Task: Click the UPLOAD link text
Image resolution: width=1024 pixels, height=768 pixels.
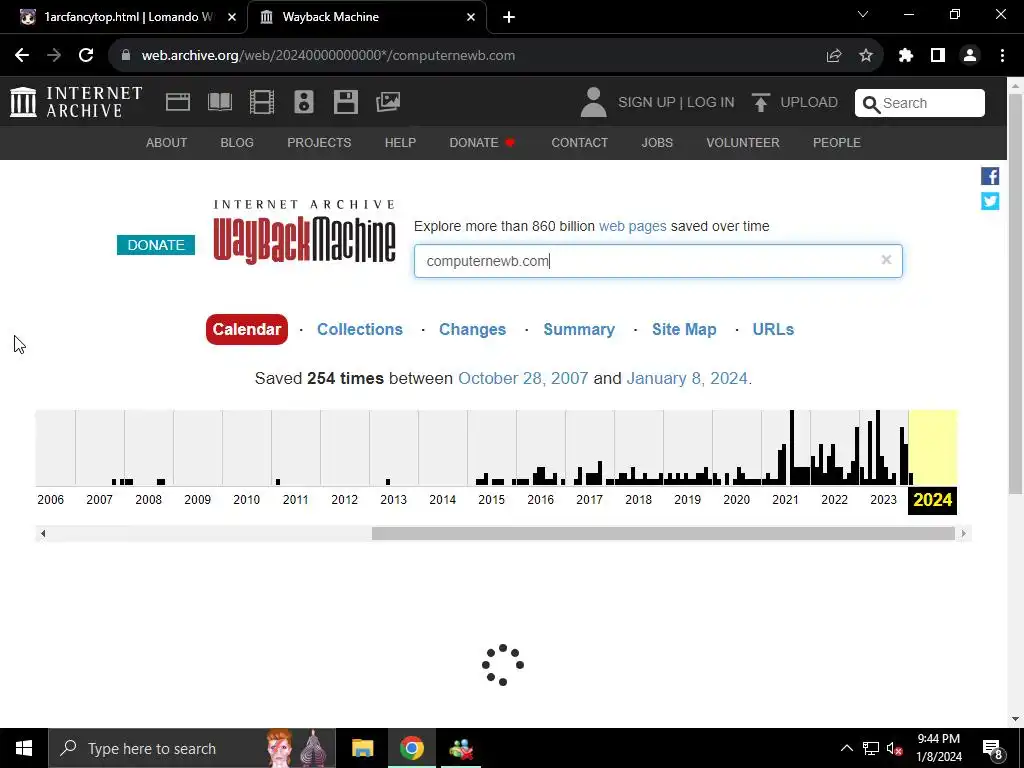Action: tap(808, 103)
